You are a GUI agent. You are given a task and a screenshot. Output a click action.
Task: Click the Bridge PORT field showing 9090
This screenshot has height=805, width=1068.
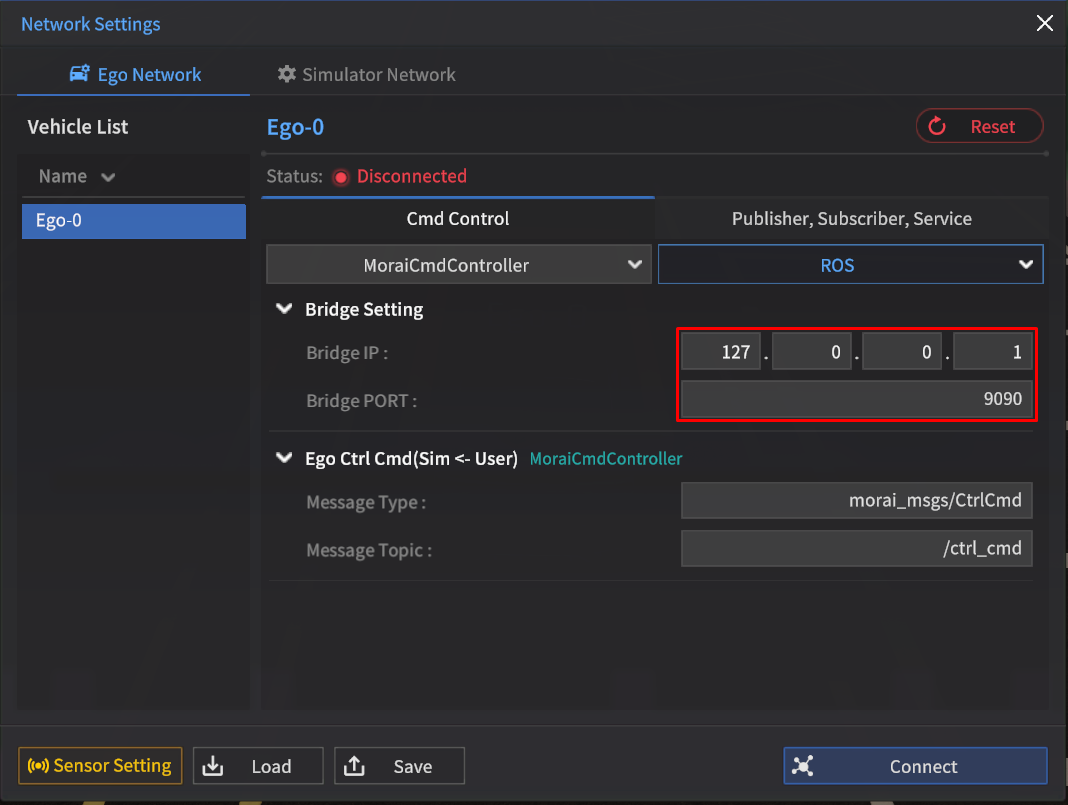click(856, 400)
